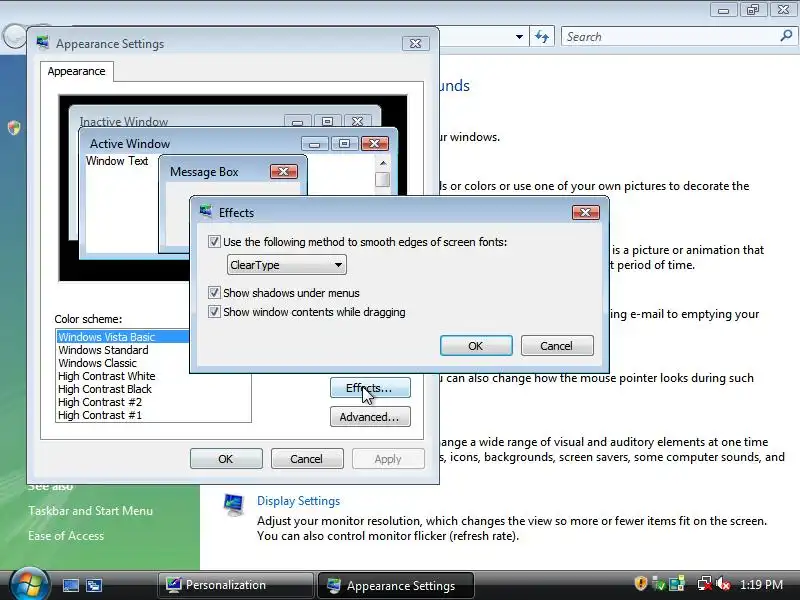This screenshot has height=600, width=800.
Task: Close the Personalization window
Action: pos(784,10)
